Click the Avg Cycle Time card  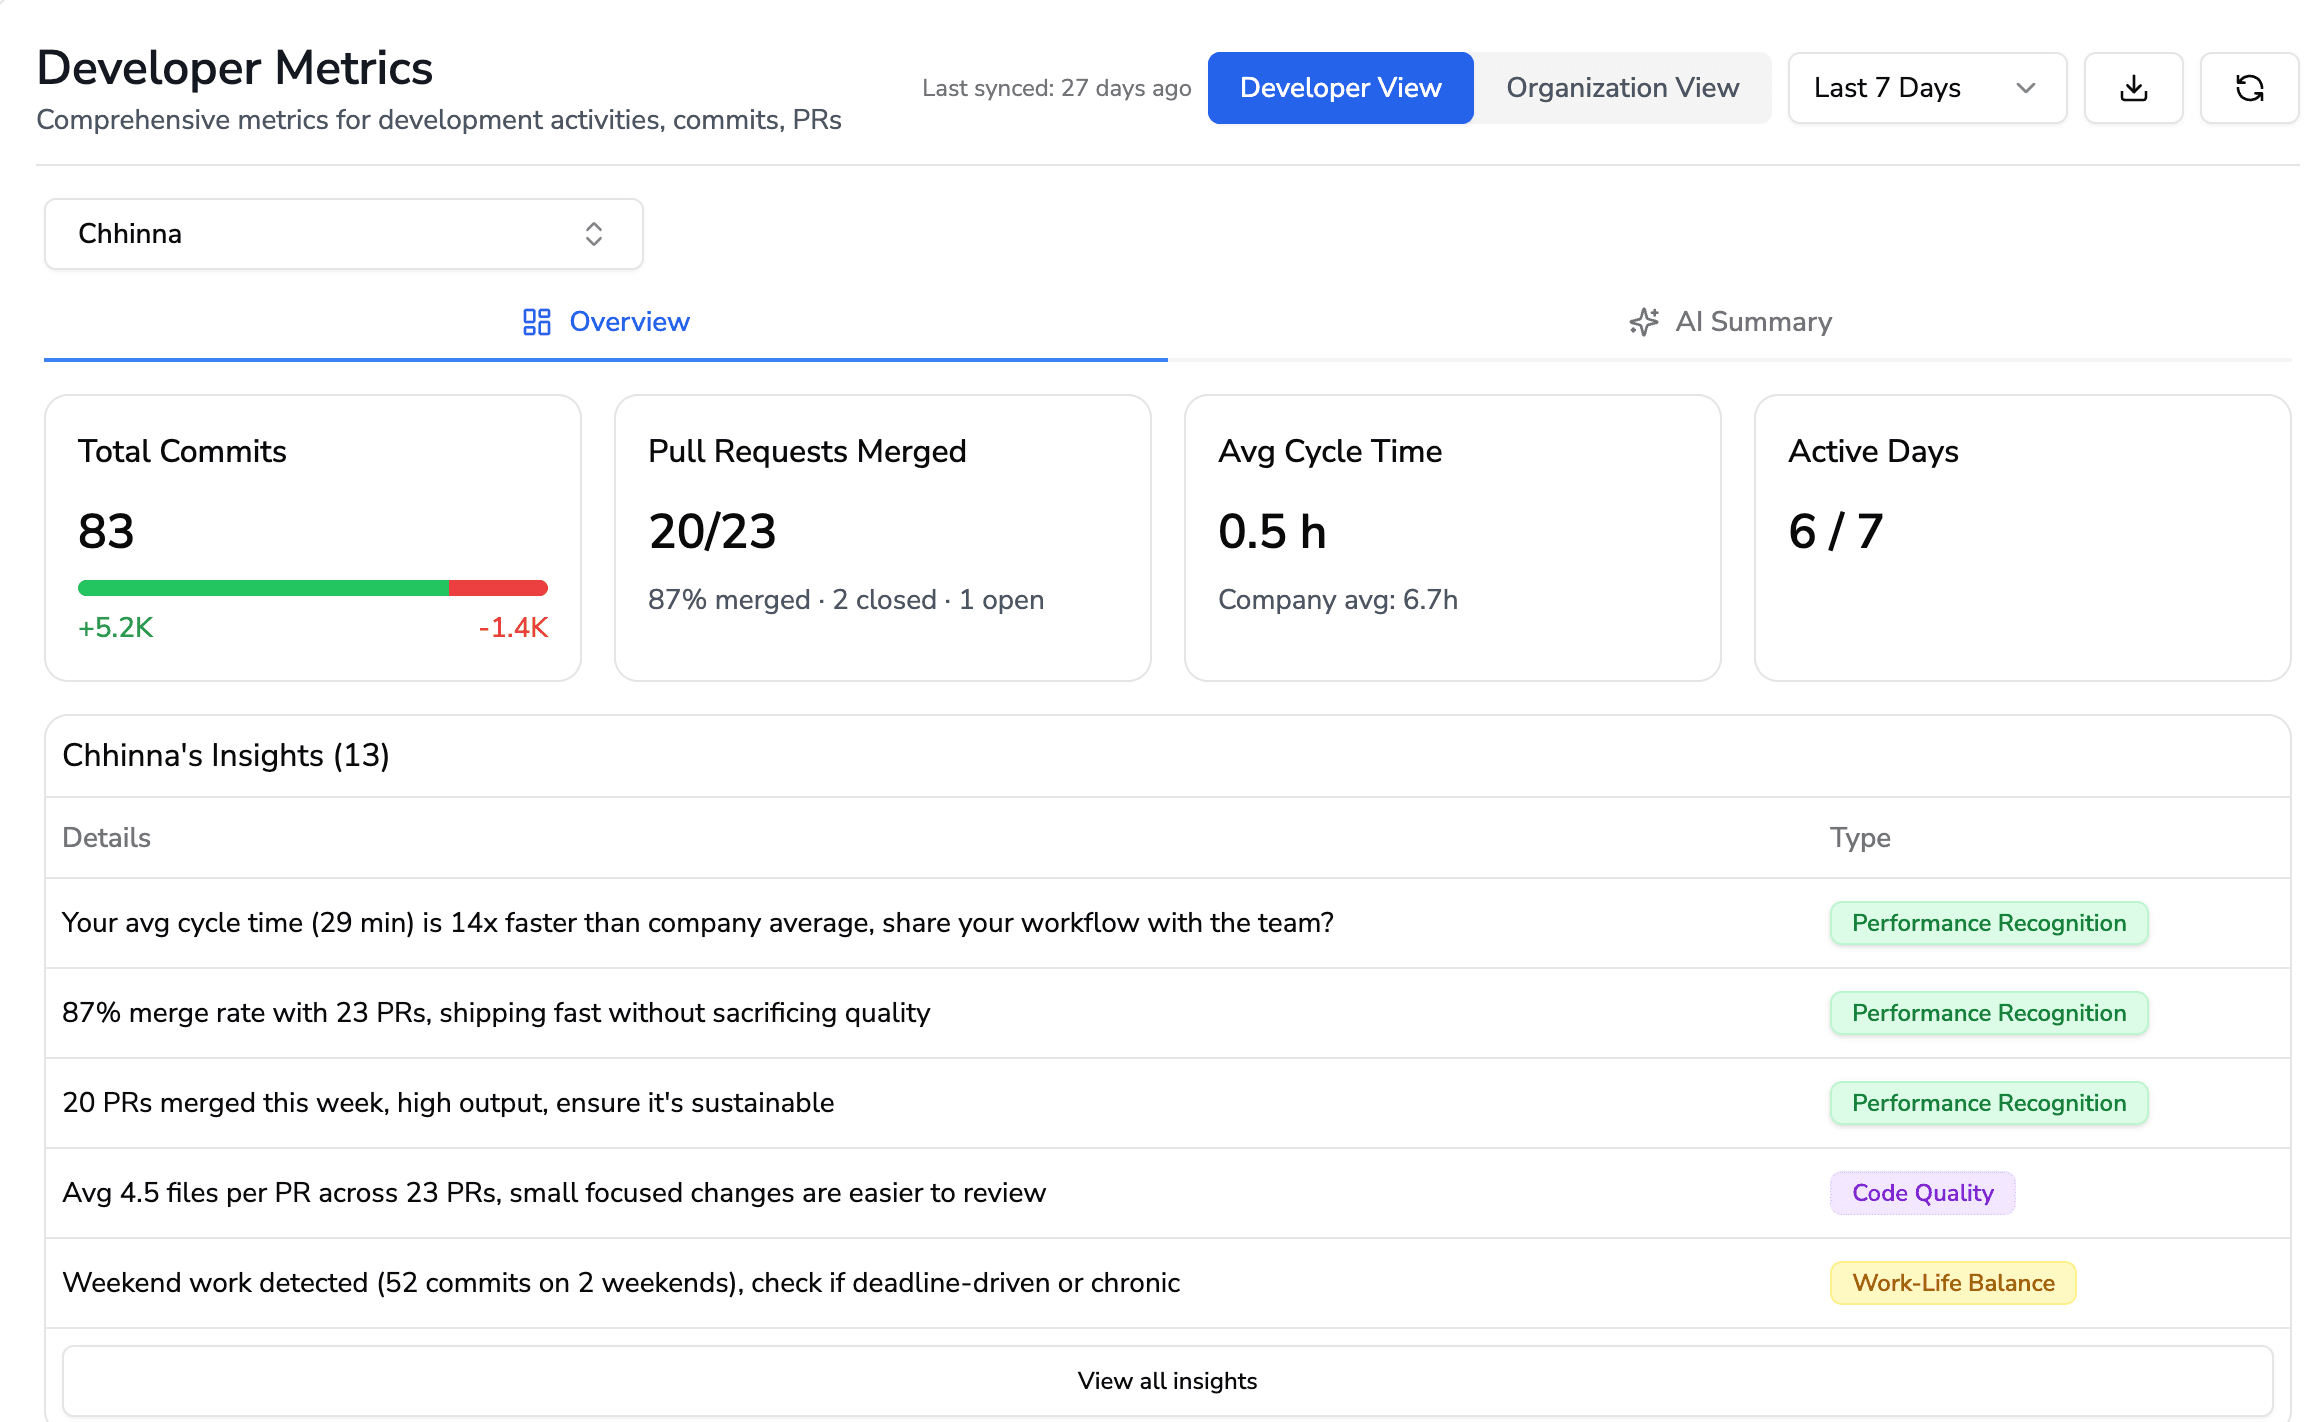1452,538
